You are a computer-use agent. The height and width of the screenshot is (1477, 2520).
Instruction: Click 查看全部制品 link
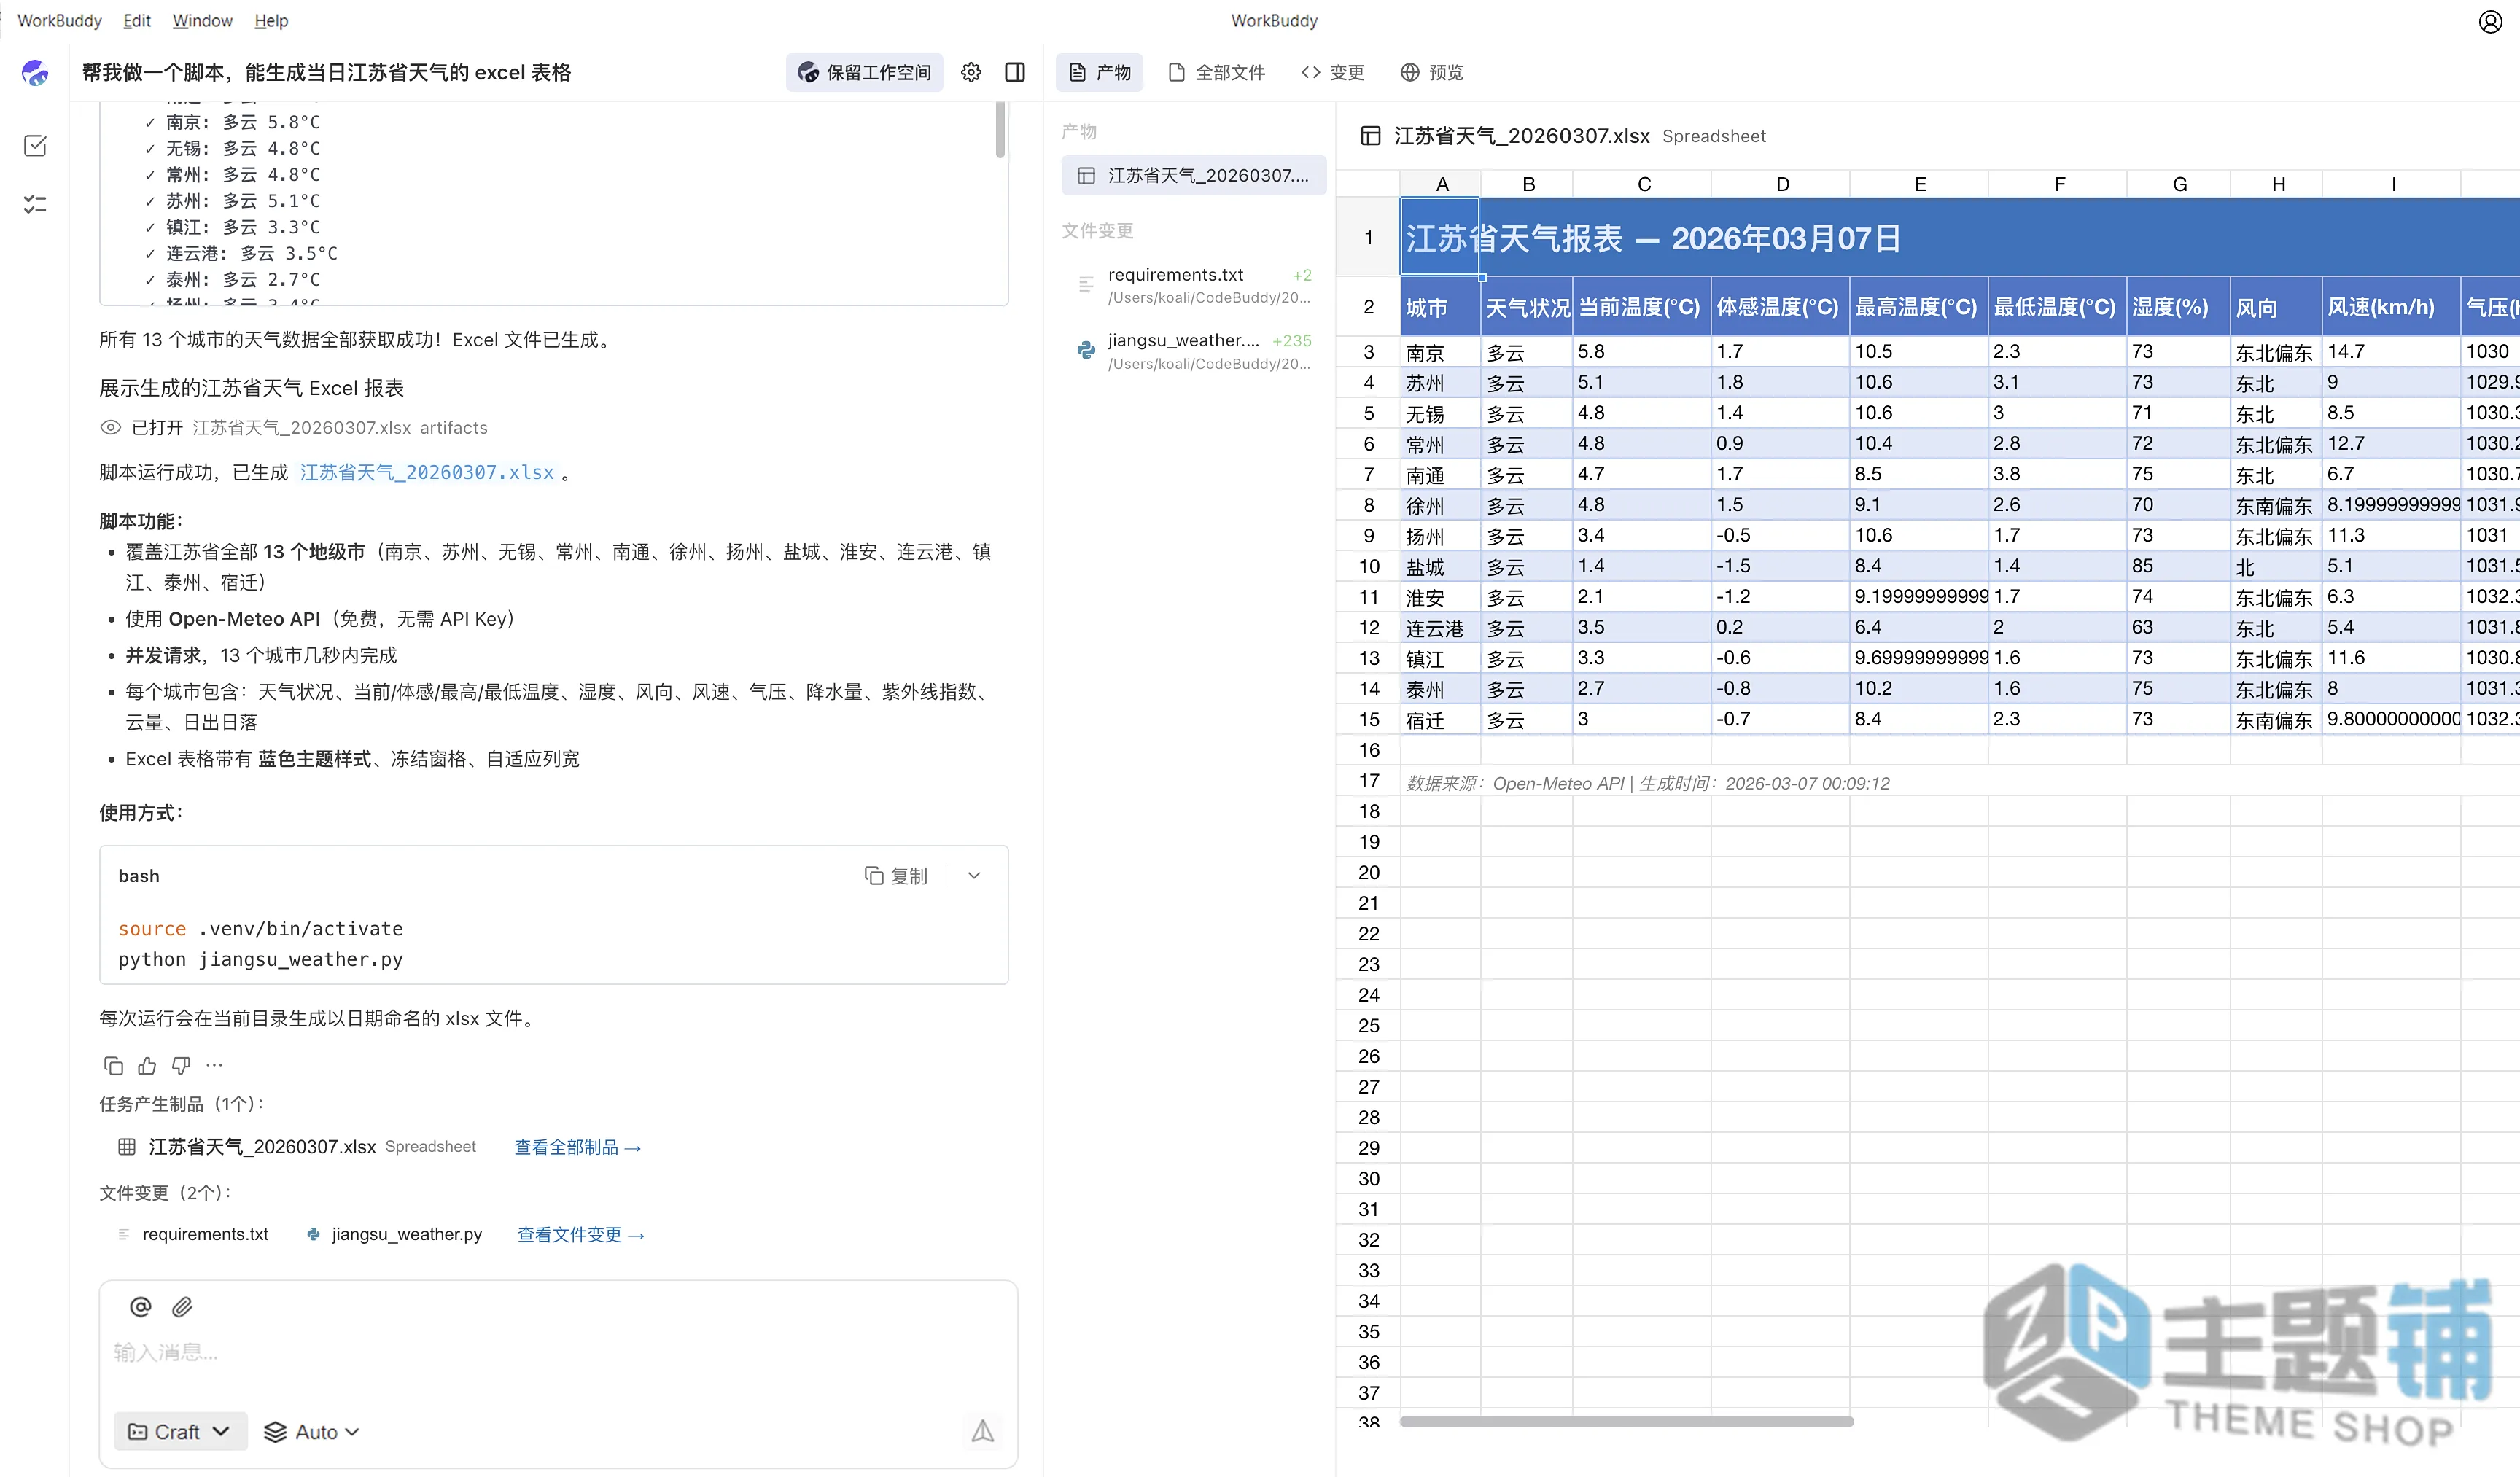pos(577,1147)
